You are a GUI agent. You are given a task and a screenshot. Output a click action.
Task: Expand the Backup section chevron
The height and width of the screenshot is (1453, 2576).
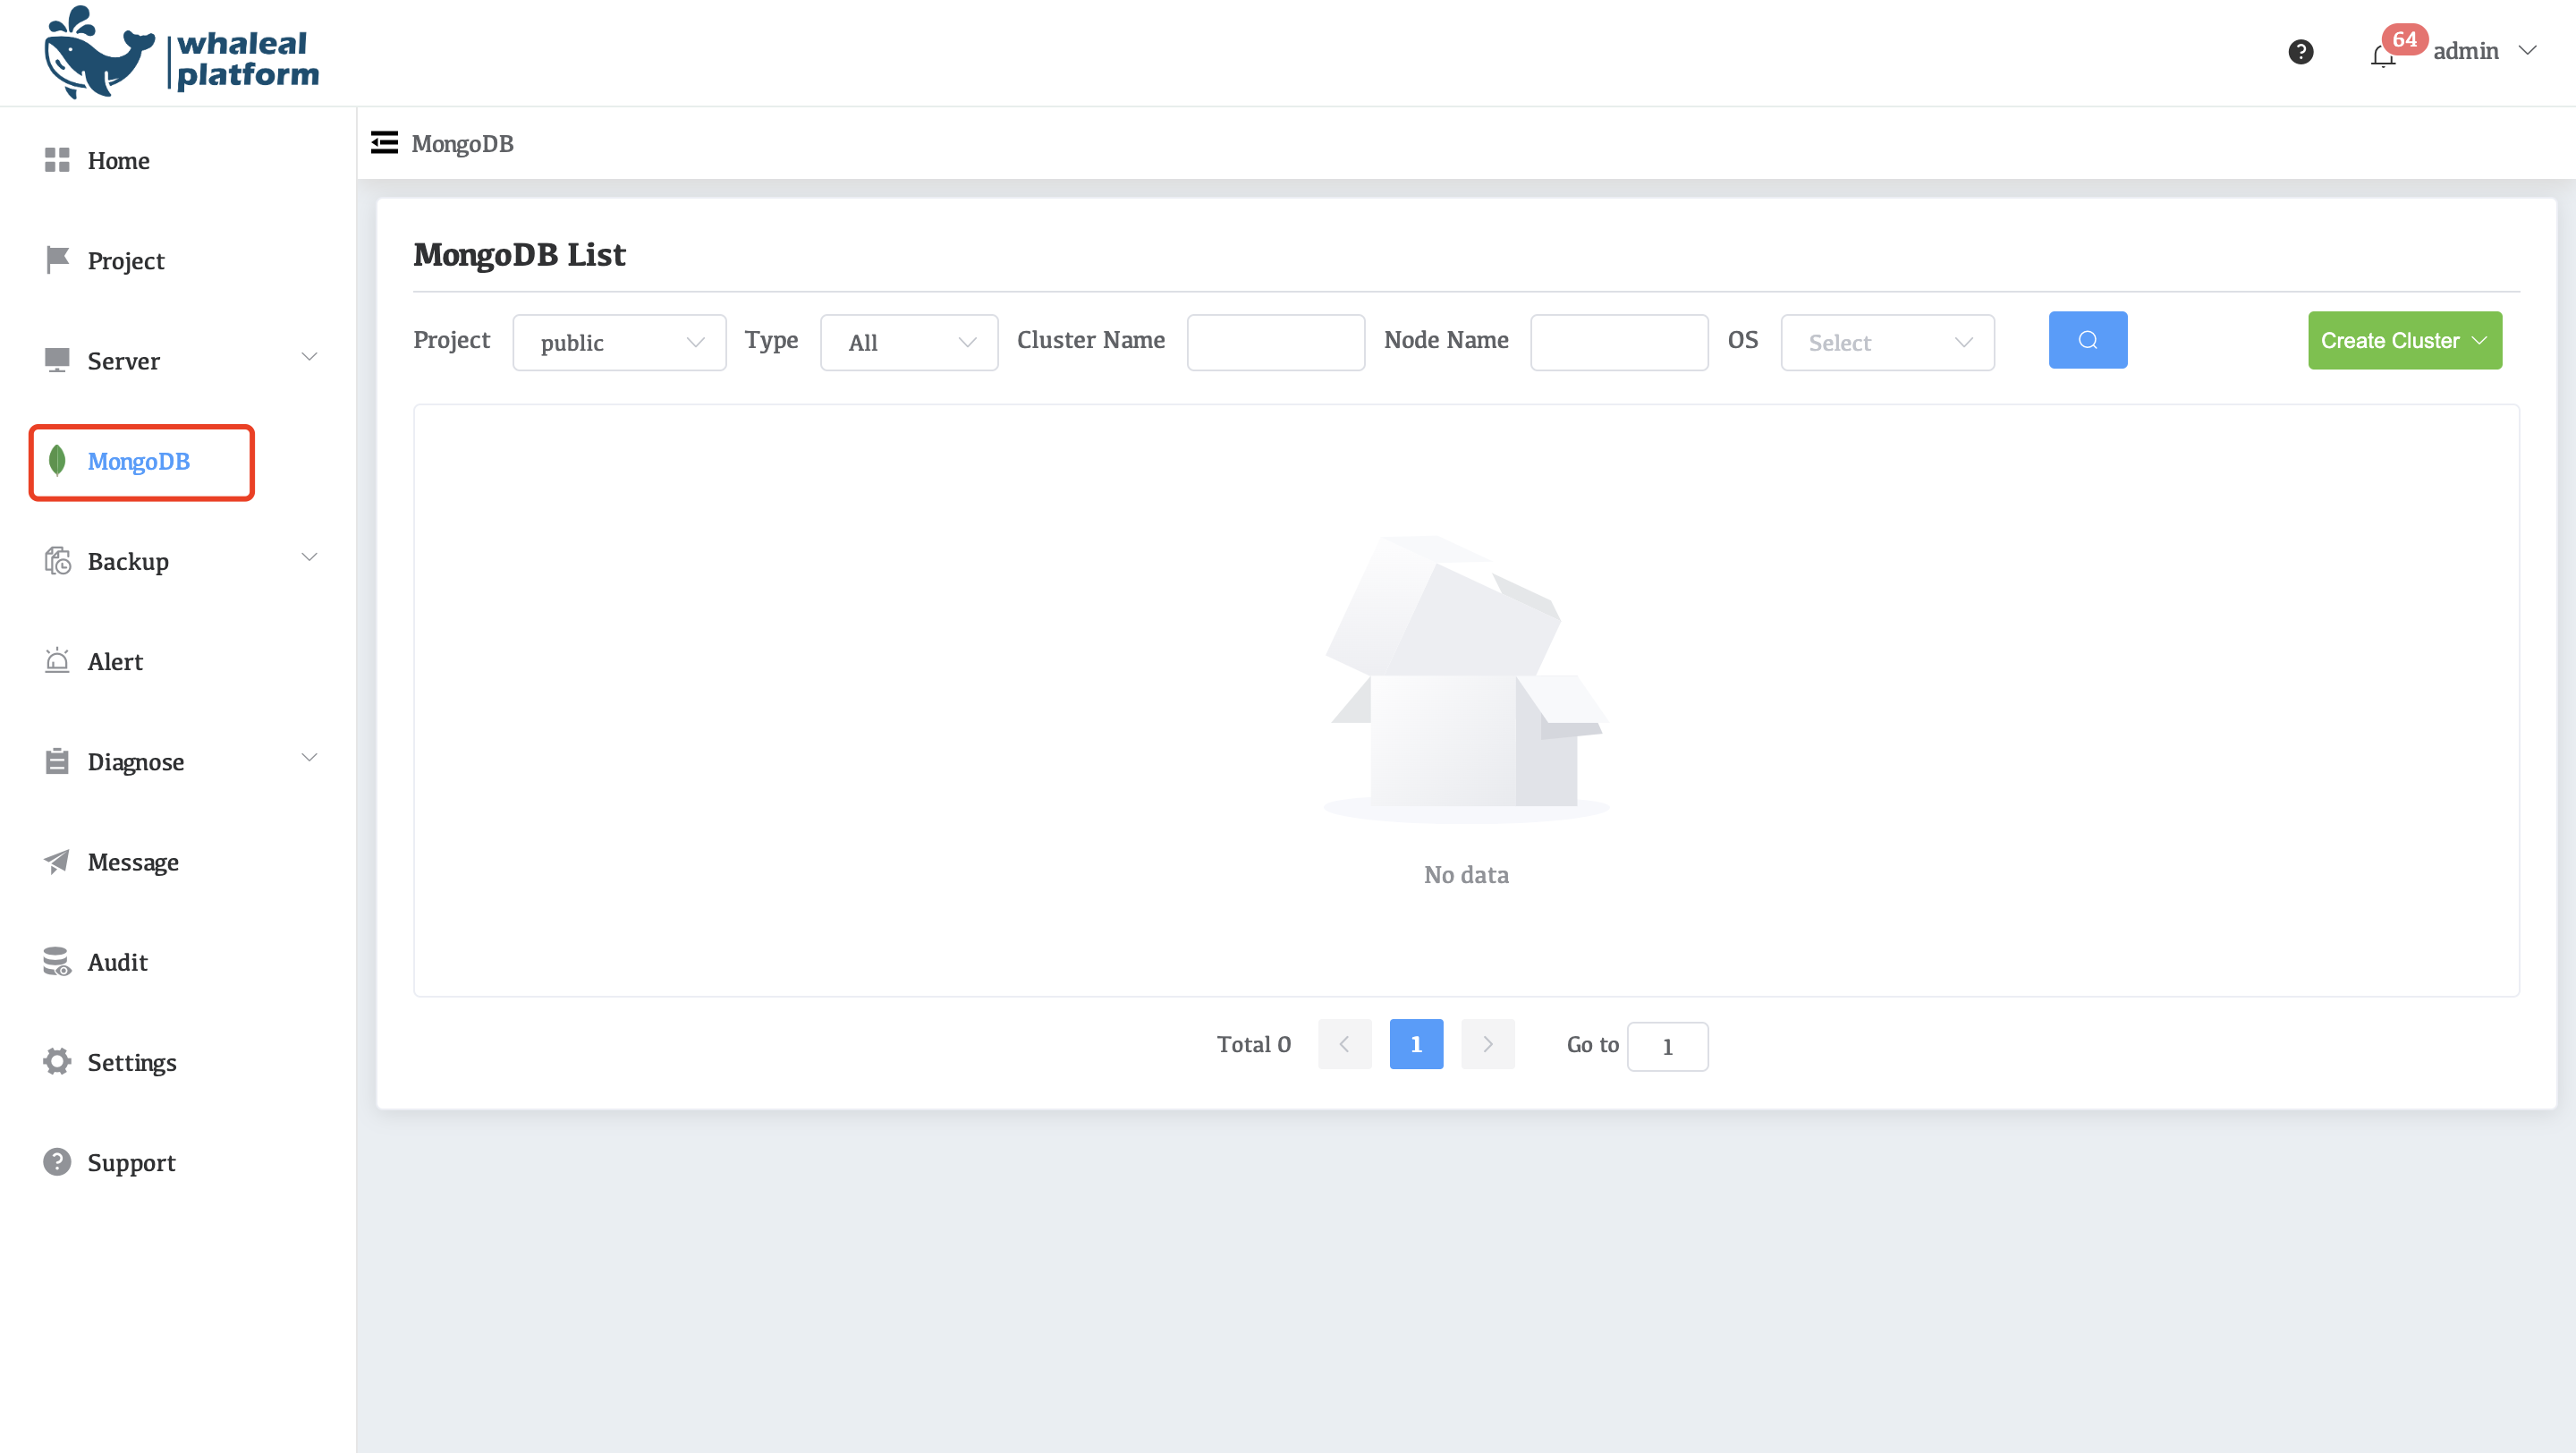309,556
